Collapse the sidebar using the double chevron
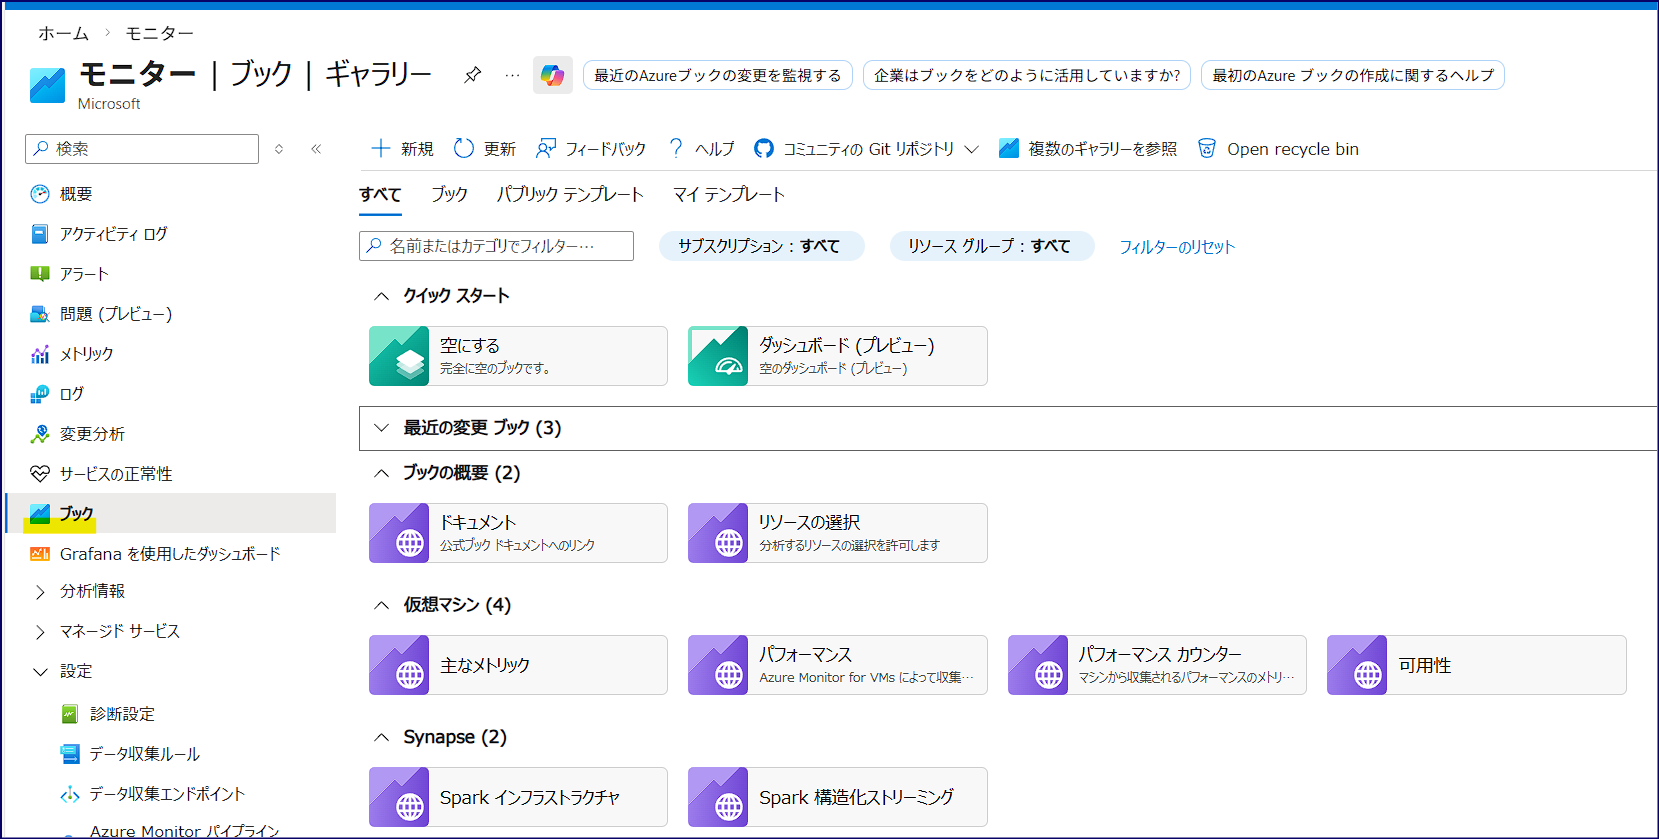 (x=316, y=149)
